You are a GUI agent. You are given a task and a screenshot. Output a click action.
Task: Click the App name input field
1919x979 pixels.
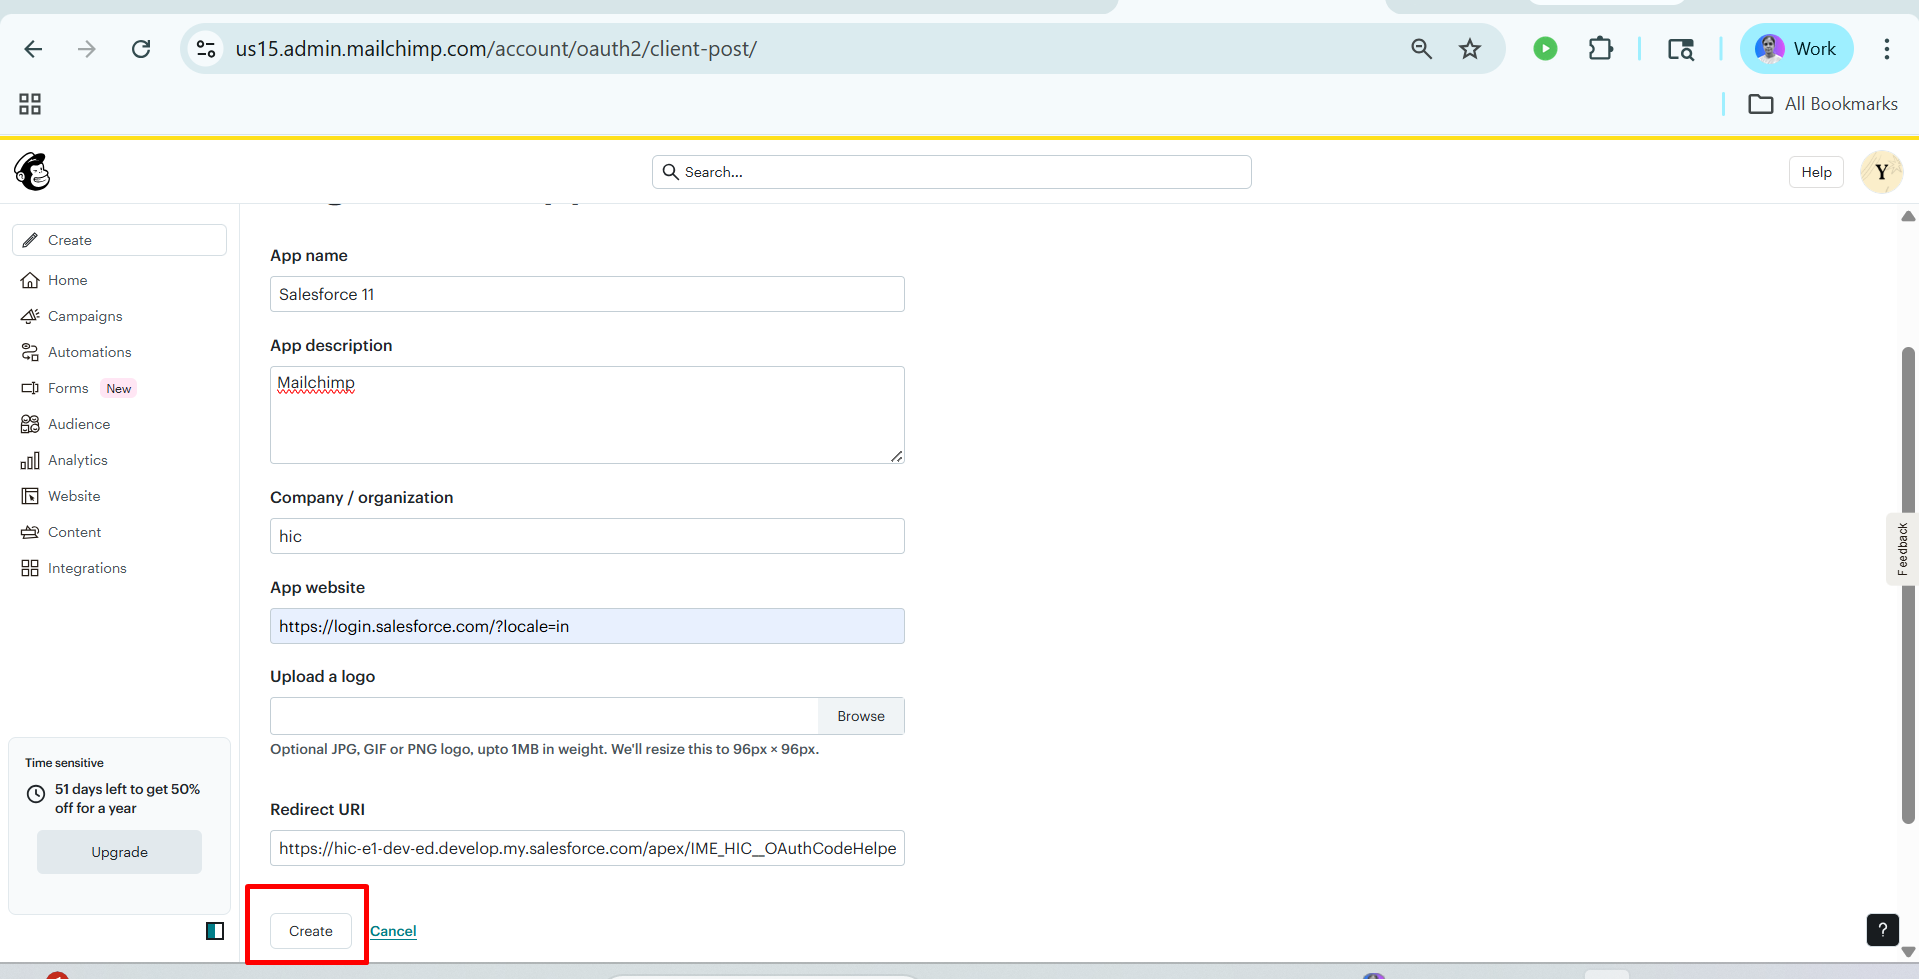[587, 294]
